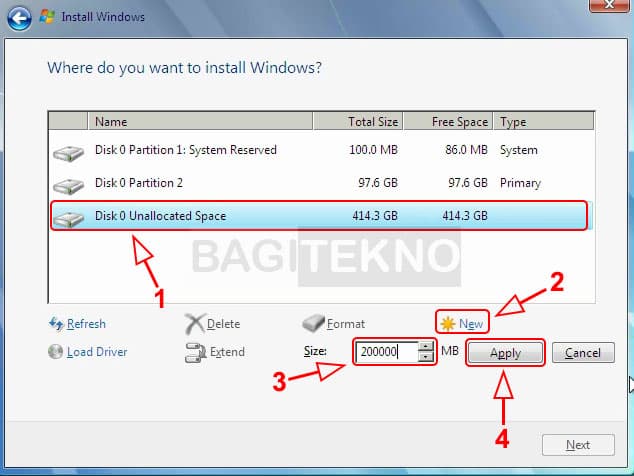Click the 86.0 MB free space cell
This screenshot has height=476, width=634.
point(466,150)
